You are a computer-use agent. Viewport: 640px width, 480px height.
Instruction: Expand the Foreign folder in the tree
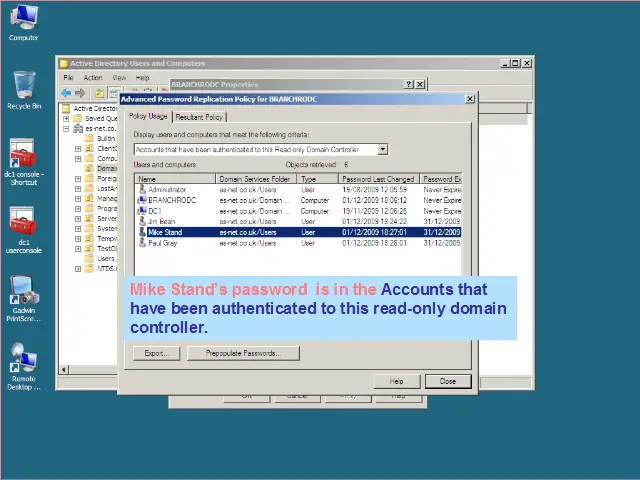78,179
